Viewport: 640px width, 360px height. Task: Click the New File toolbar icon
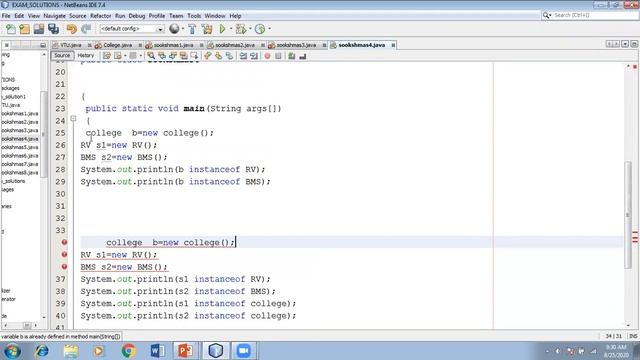tap(11, 29)
